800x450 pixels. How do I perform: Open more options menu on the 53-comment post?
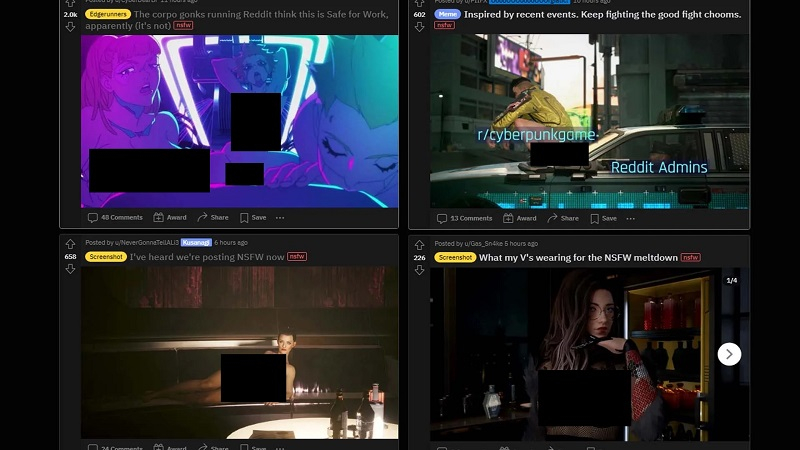(630, 218)
